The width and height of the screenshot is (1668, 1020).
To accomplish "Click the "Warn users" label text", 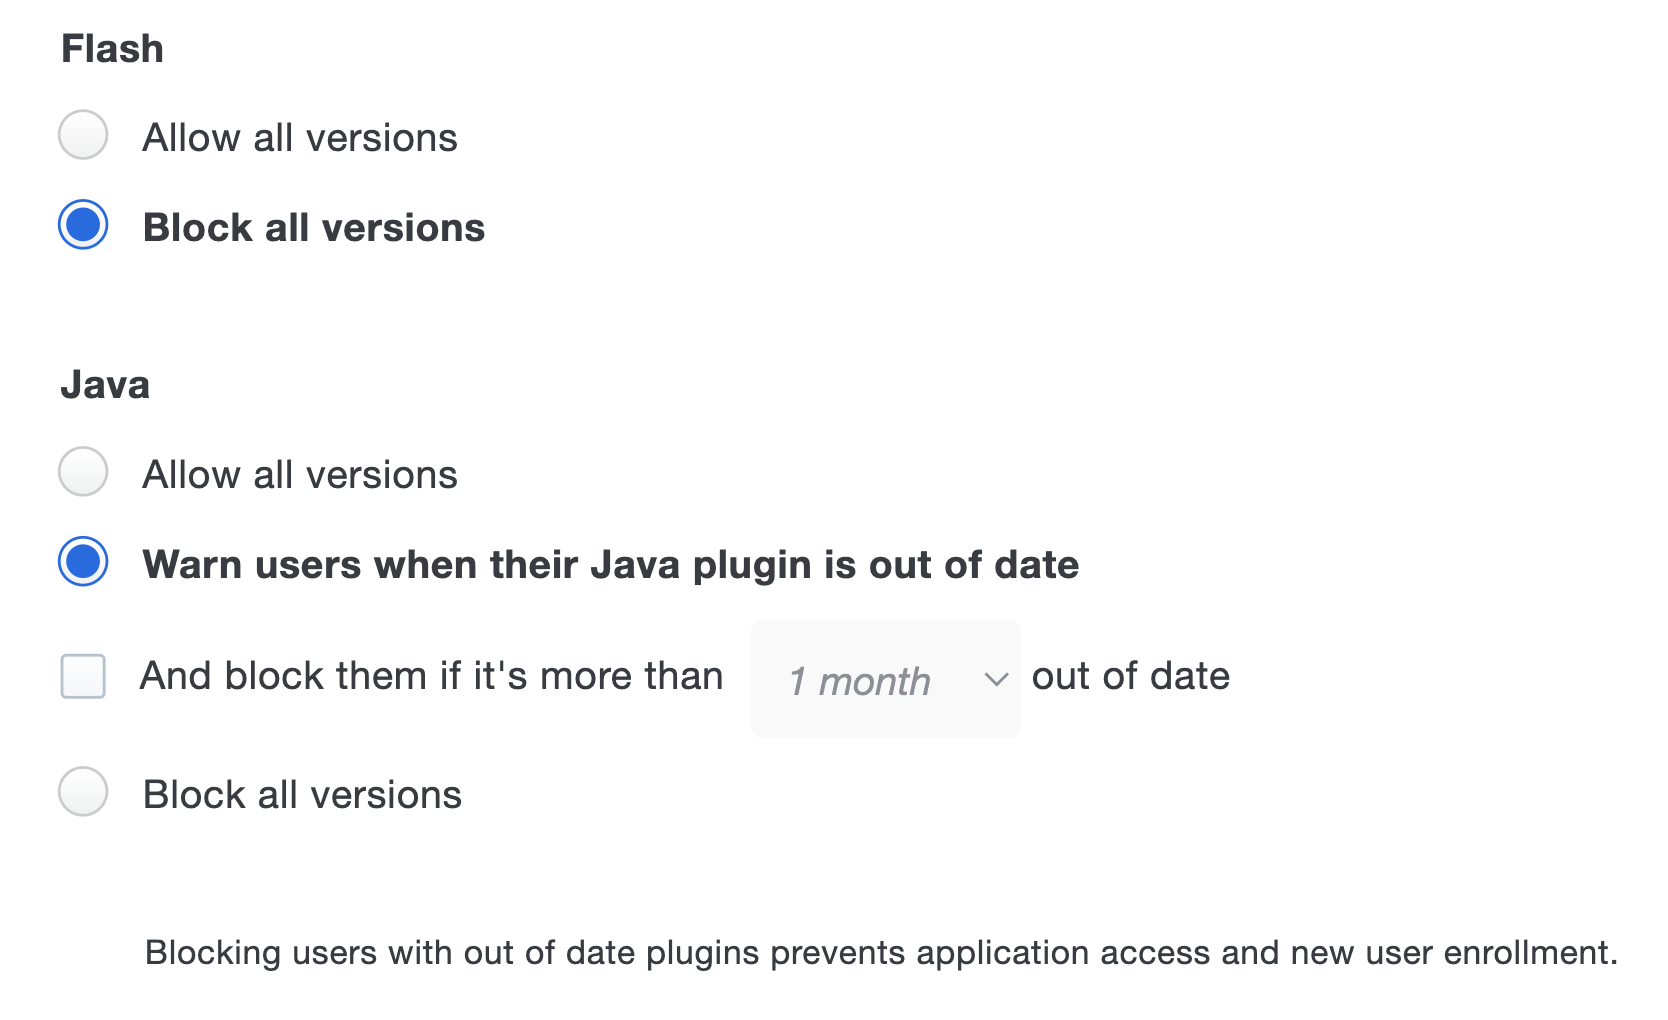I will coord(611,565).
